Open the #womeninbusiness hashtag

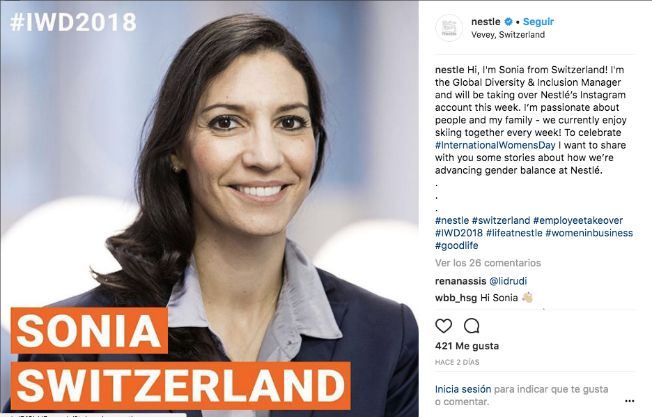589,233
